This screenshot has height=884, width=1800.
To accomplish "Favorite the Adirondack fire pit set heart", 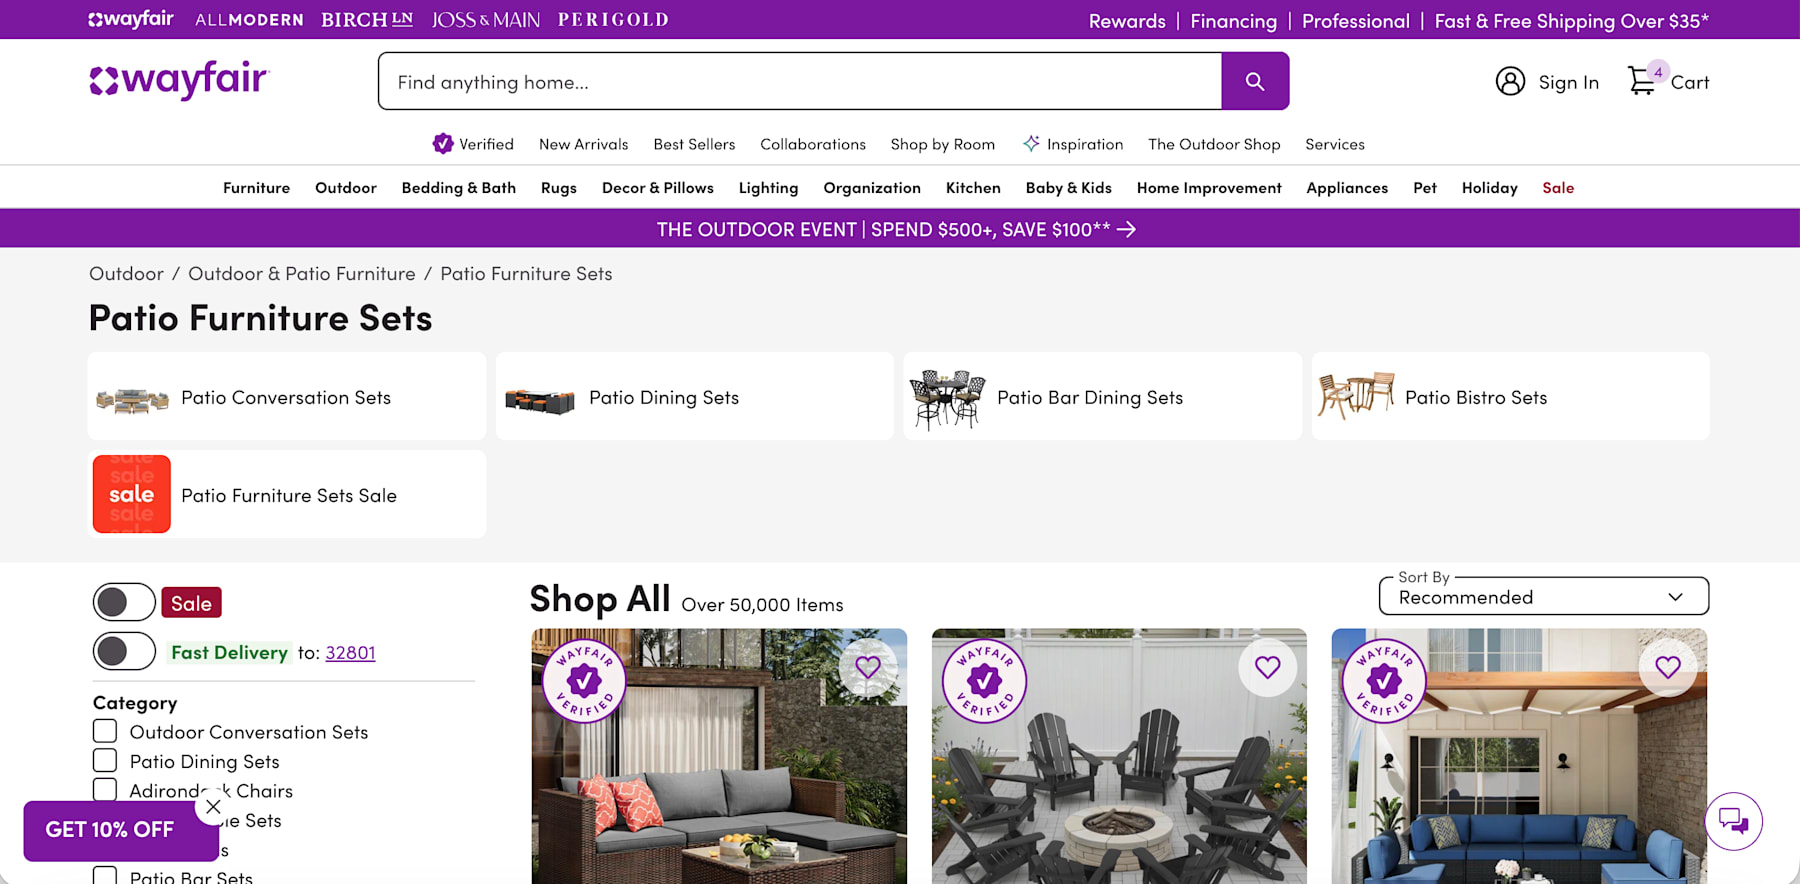I will [1267, 667].
